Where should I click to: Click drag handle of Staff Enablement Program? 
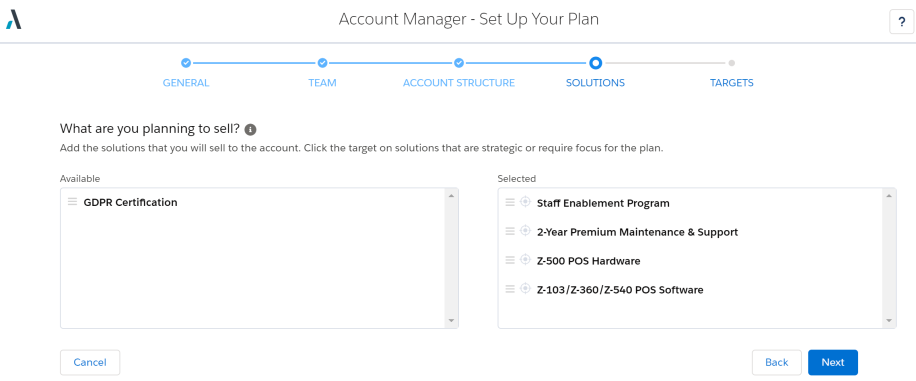[510, 202]
